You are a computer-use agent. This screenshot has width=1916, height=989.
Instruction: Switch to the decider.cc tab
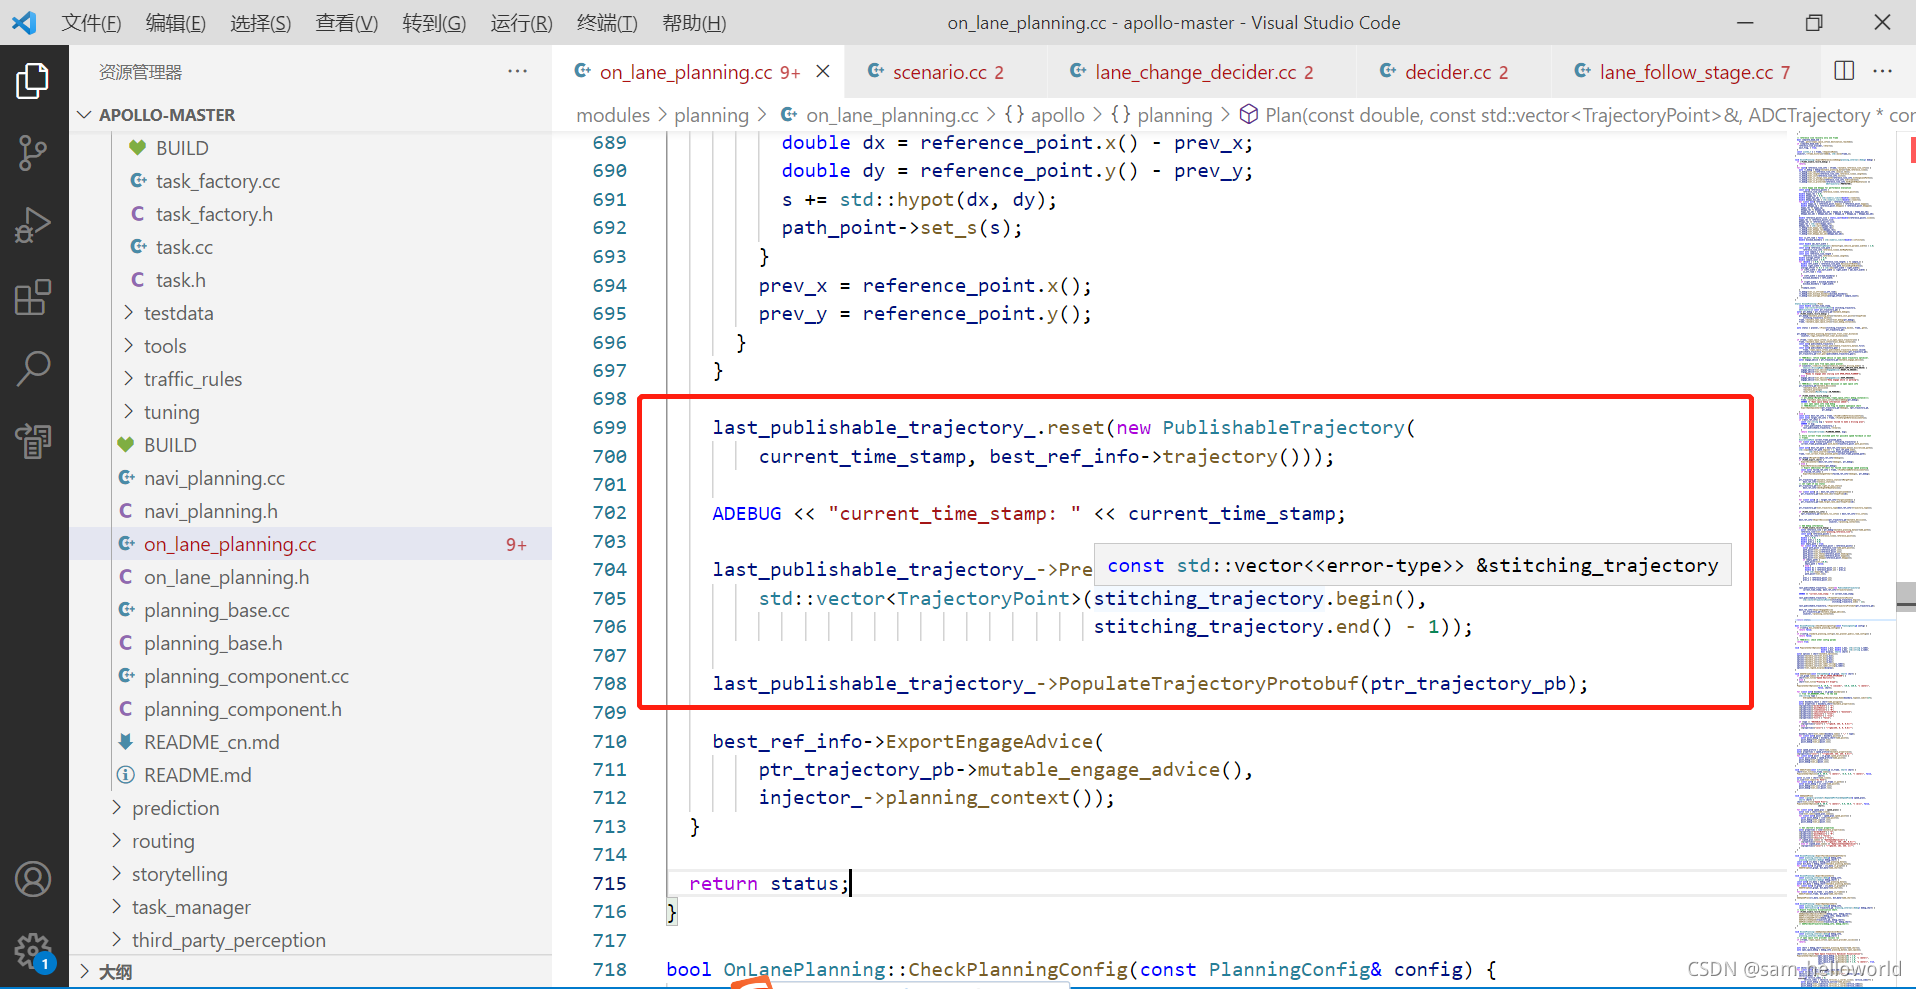click(x=1453, y=72)
